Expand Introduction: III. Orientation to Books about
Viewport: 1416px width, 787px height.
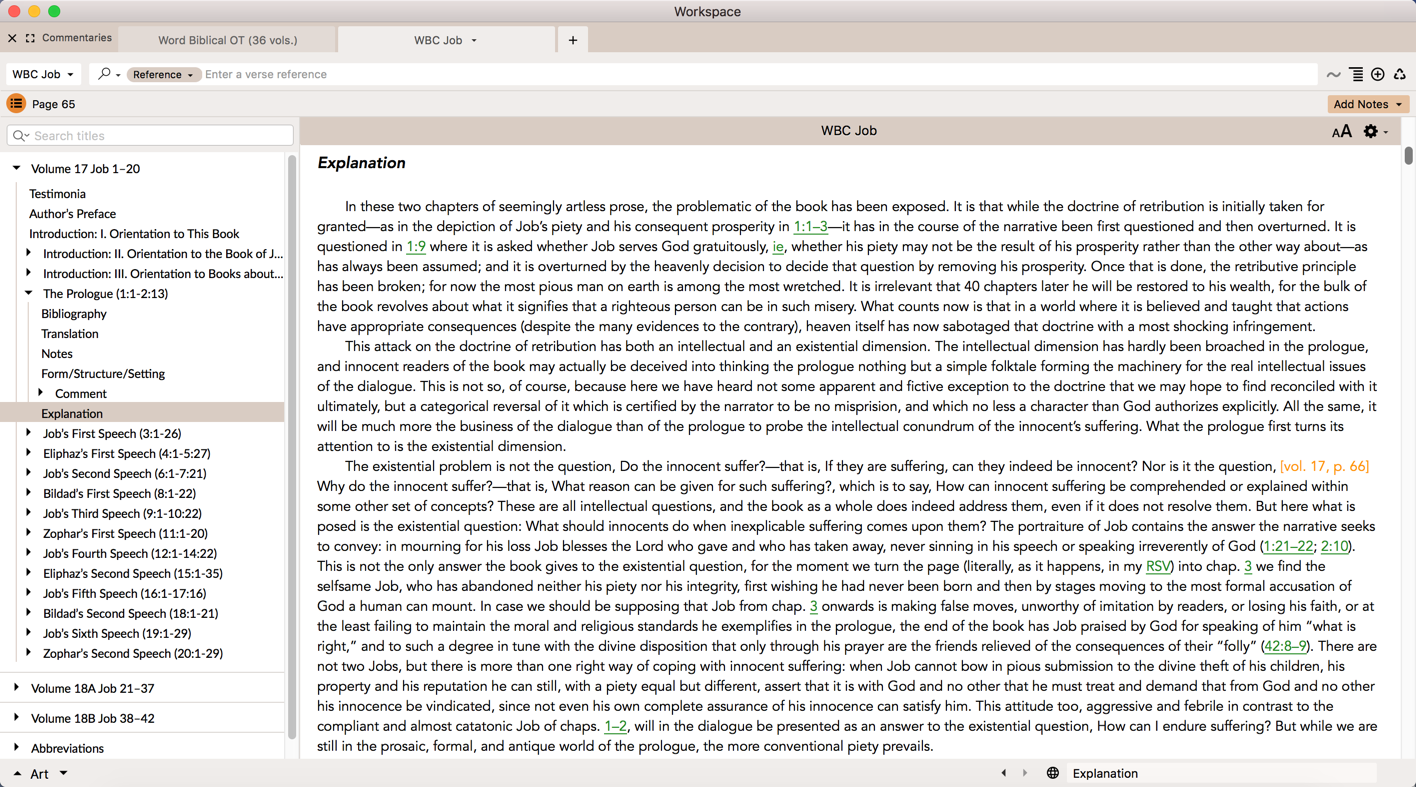[28, 273]
